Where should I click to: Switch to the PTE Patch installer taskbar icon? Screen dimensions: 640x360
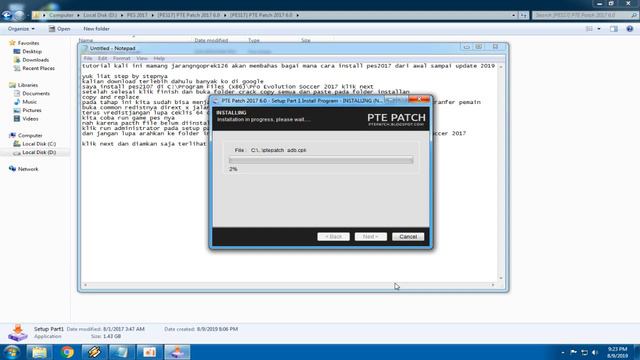[177, 352]
